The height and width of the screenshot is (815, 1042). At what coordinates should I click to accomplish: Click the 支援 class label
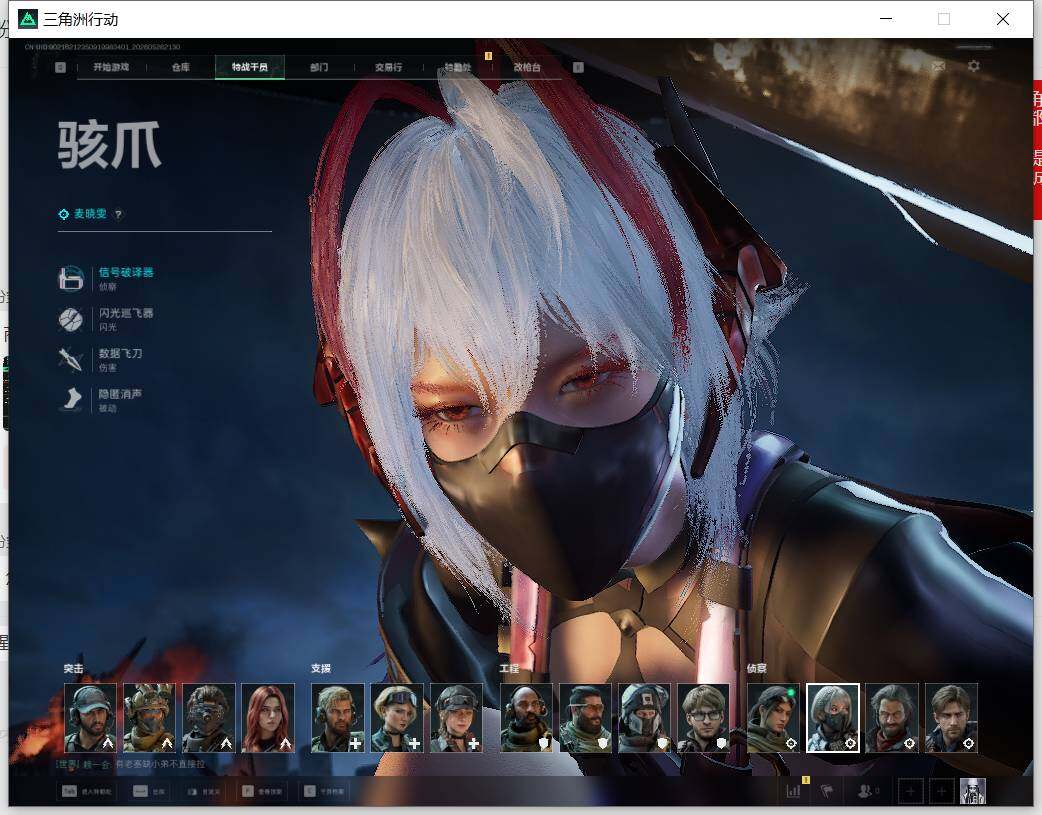(x=321, y=669)
